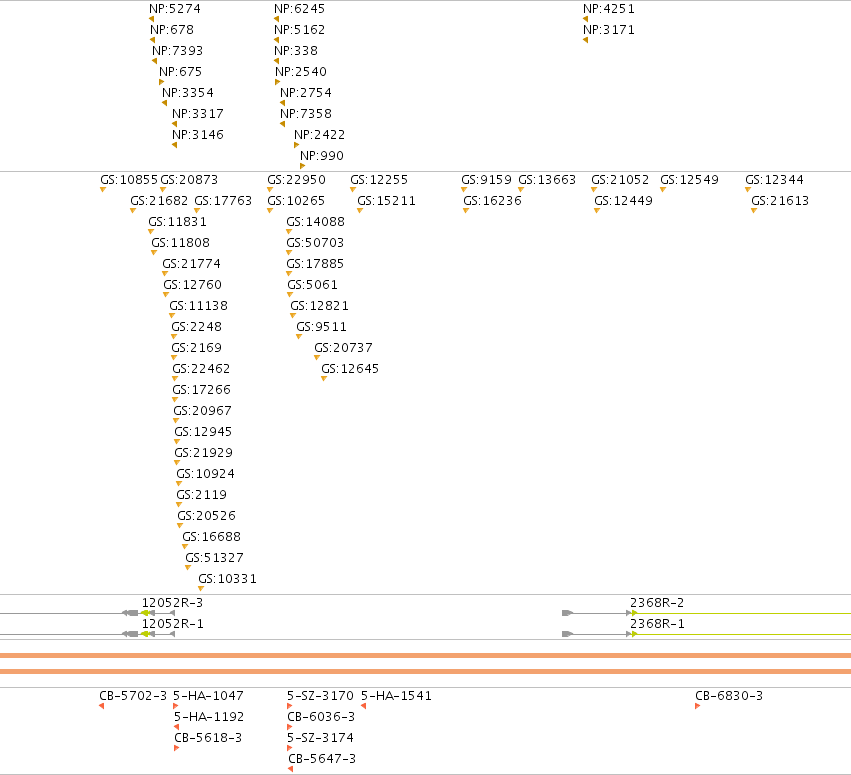Click the GS:51327 label
The image size is (851, 775).
click(x=214, y=558)
